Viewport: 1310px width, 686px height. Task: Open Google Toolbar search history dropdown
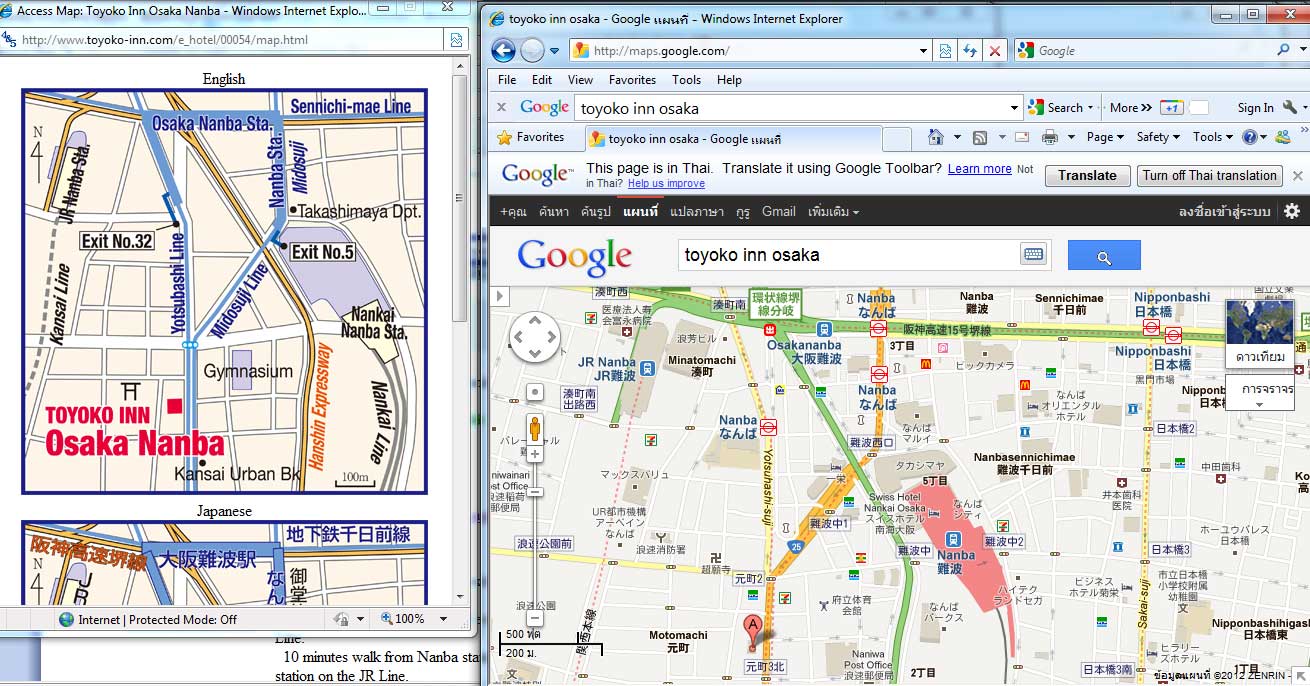point(1014,108)
